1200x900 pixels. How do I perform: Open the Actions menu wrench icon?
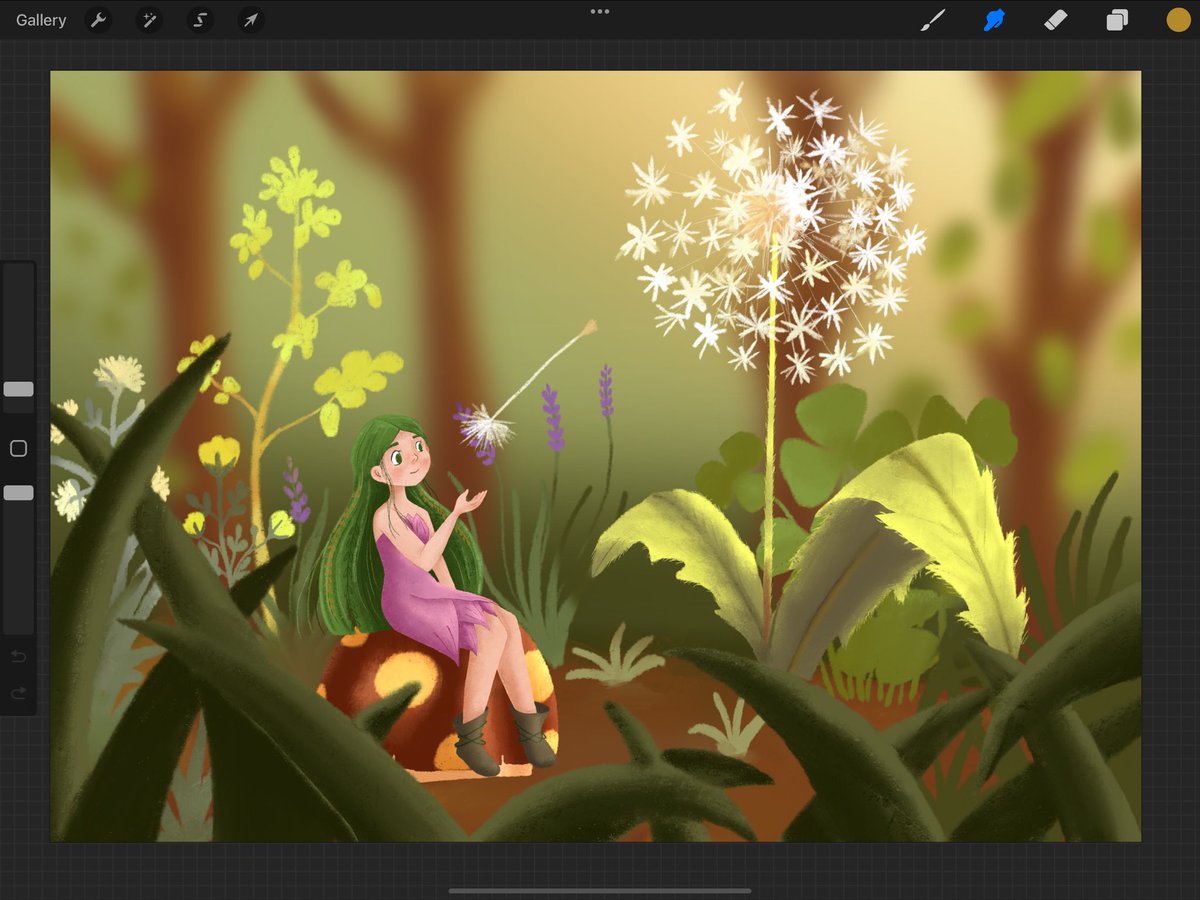click(x=98, y=20)
